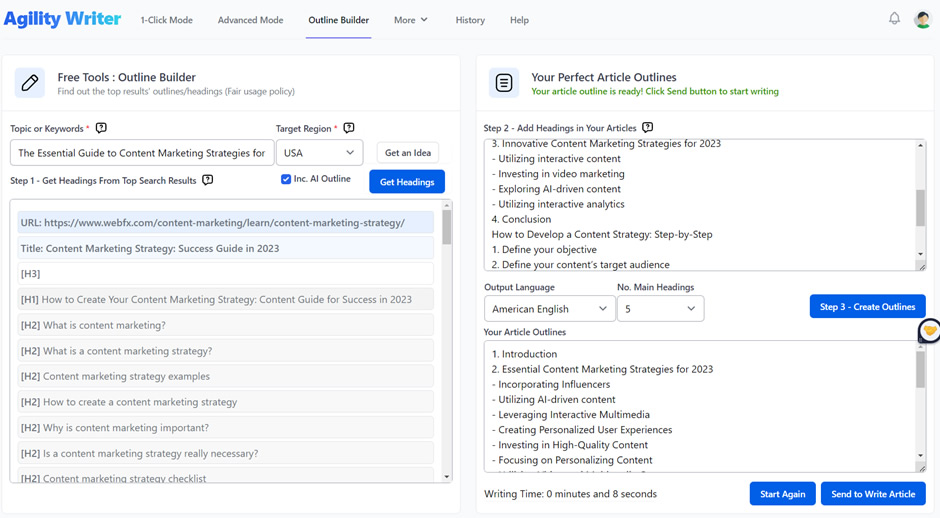Screen dimensions: 940x518
Task: Open help tooltip next to Topic or Keywords
Action: pyautogui.click(x=101, y=128)
